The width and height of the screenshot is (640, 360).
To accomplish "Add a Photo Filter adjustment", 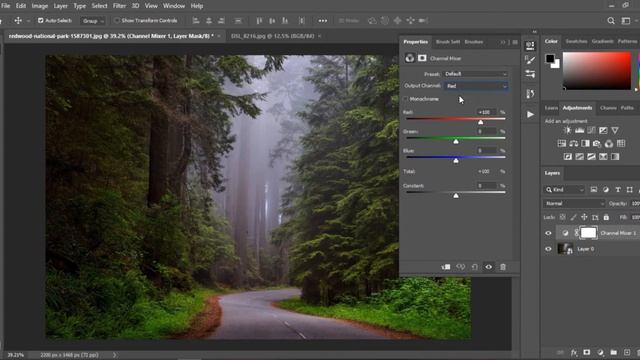I will click(597, 144).
